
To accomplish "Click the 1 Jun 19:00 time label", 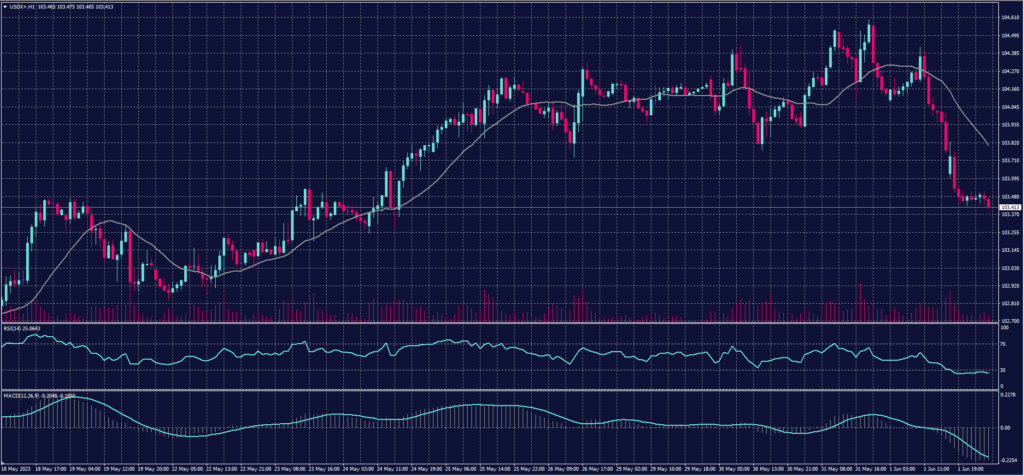I will (x=975, y=467).
